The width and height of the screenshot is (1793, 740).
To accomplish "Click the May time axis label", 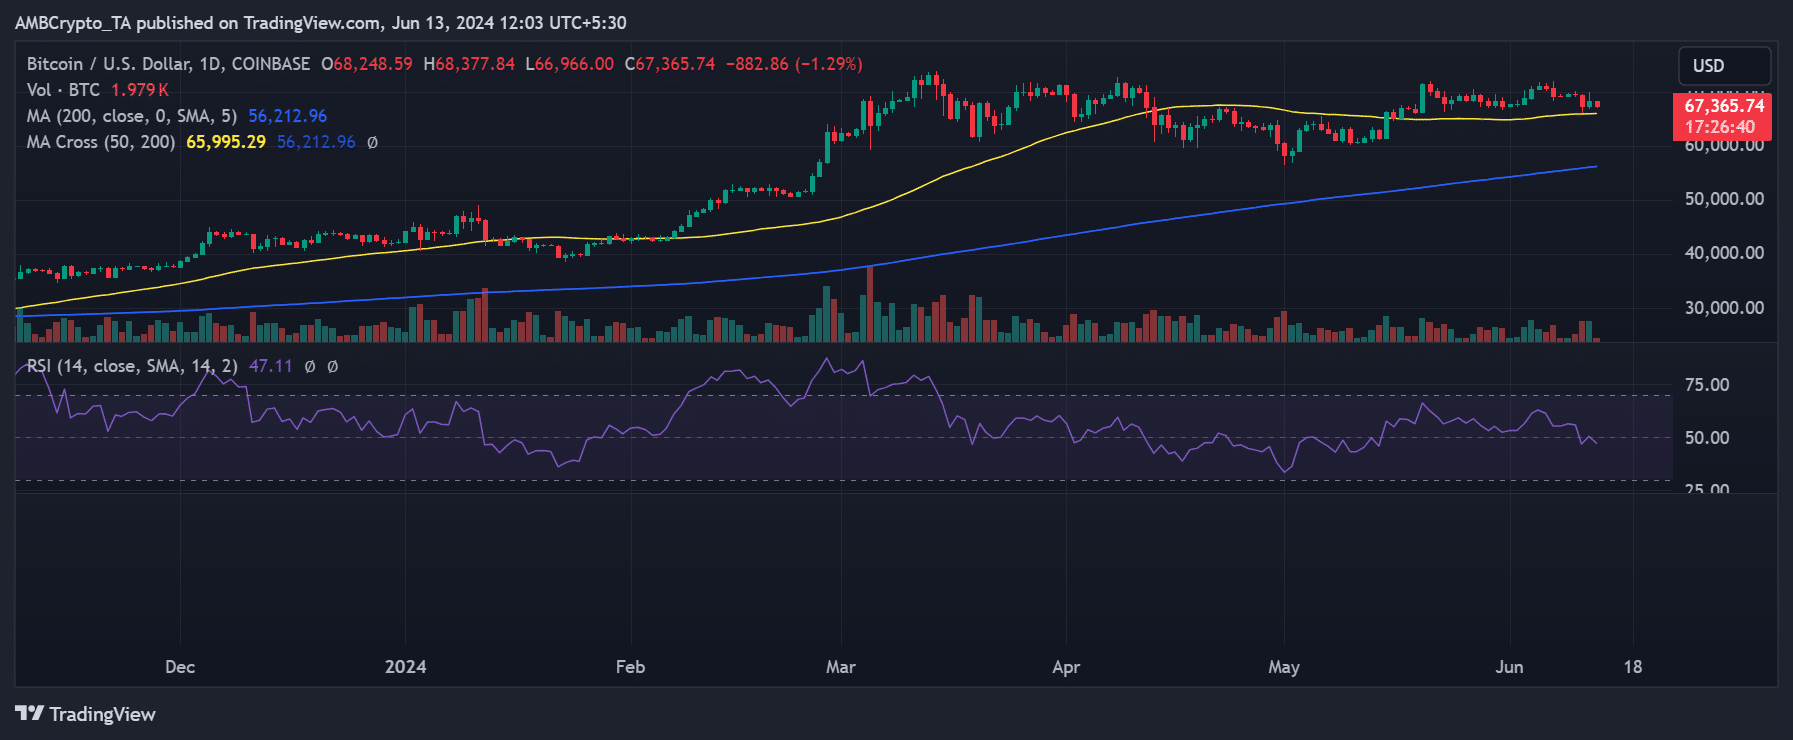I will click(x=1284, y=667).
